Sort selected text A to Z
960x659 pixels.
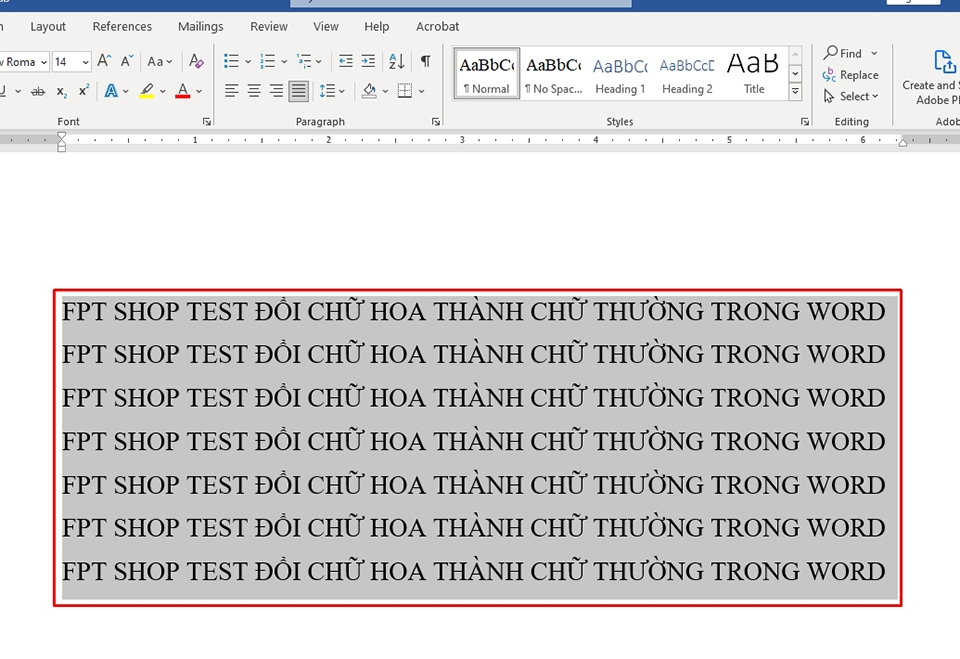point(397,61)
